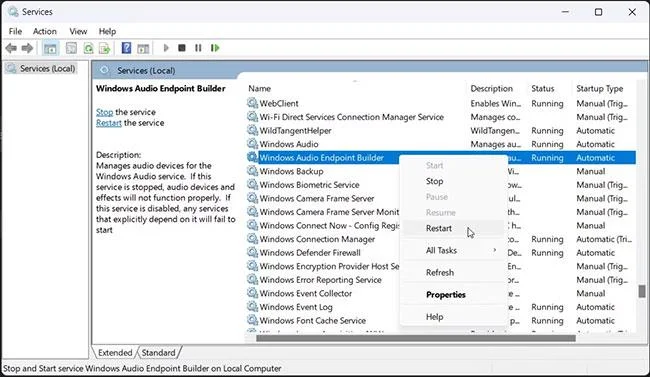Open the Help menu in menu bar

[x=107, y=31]
